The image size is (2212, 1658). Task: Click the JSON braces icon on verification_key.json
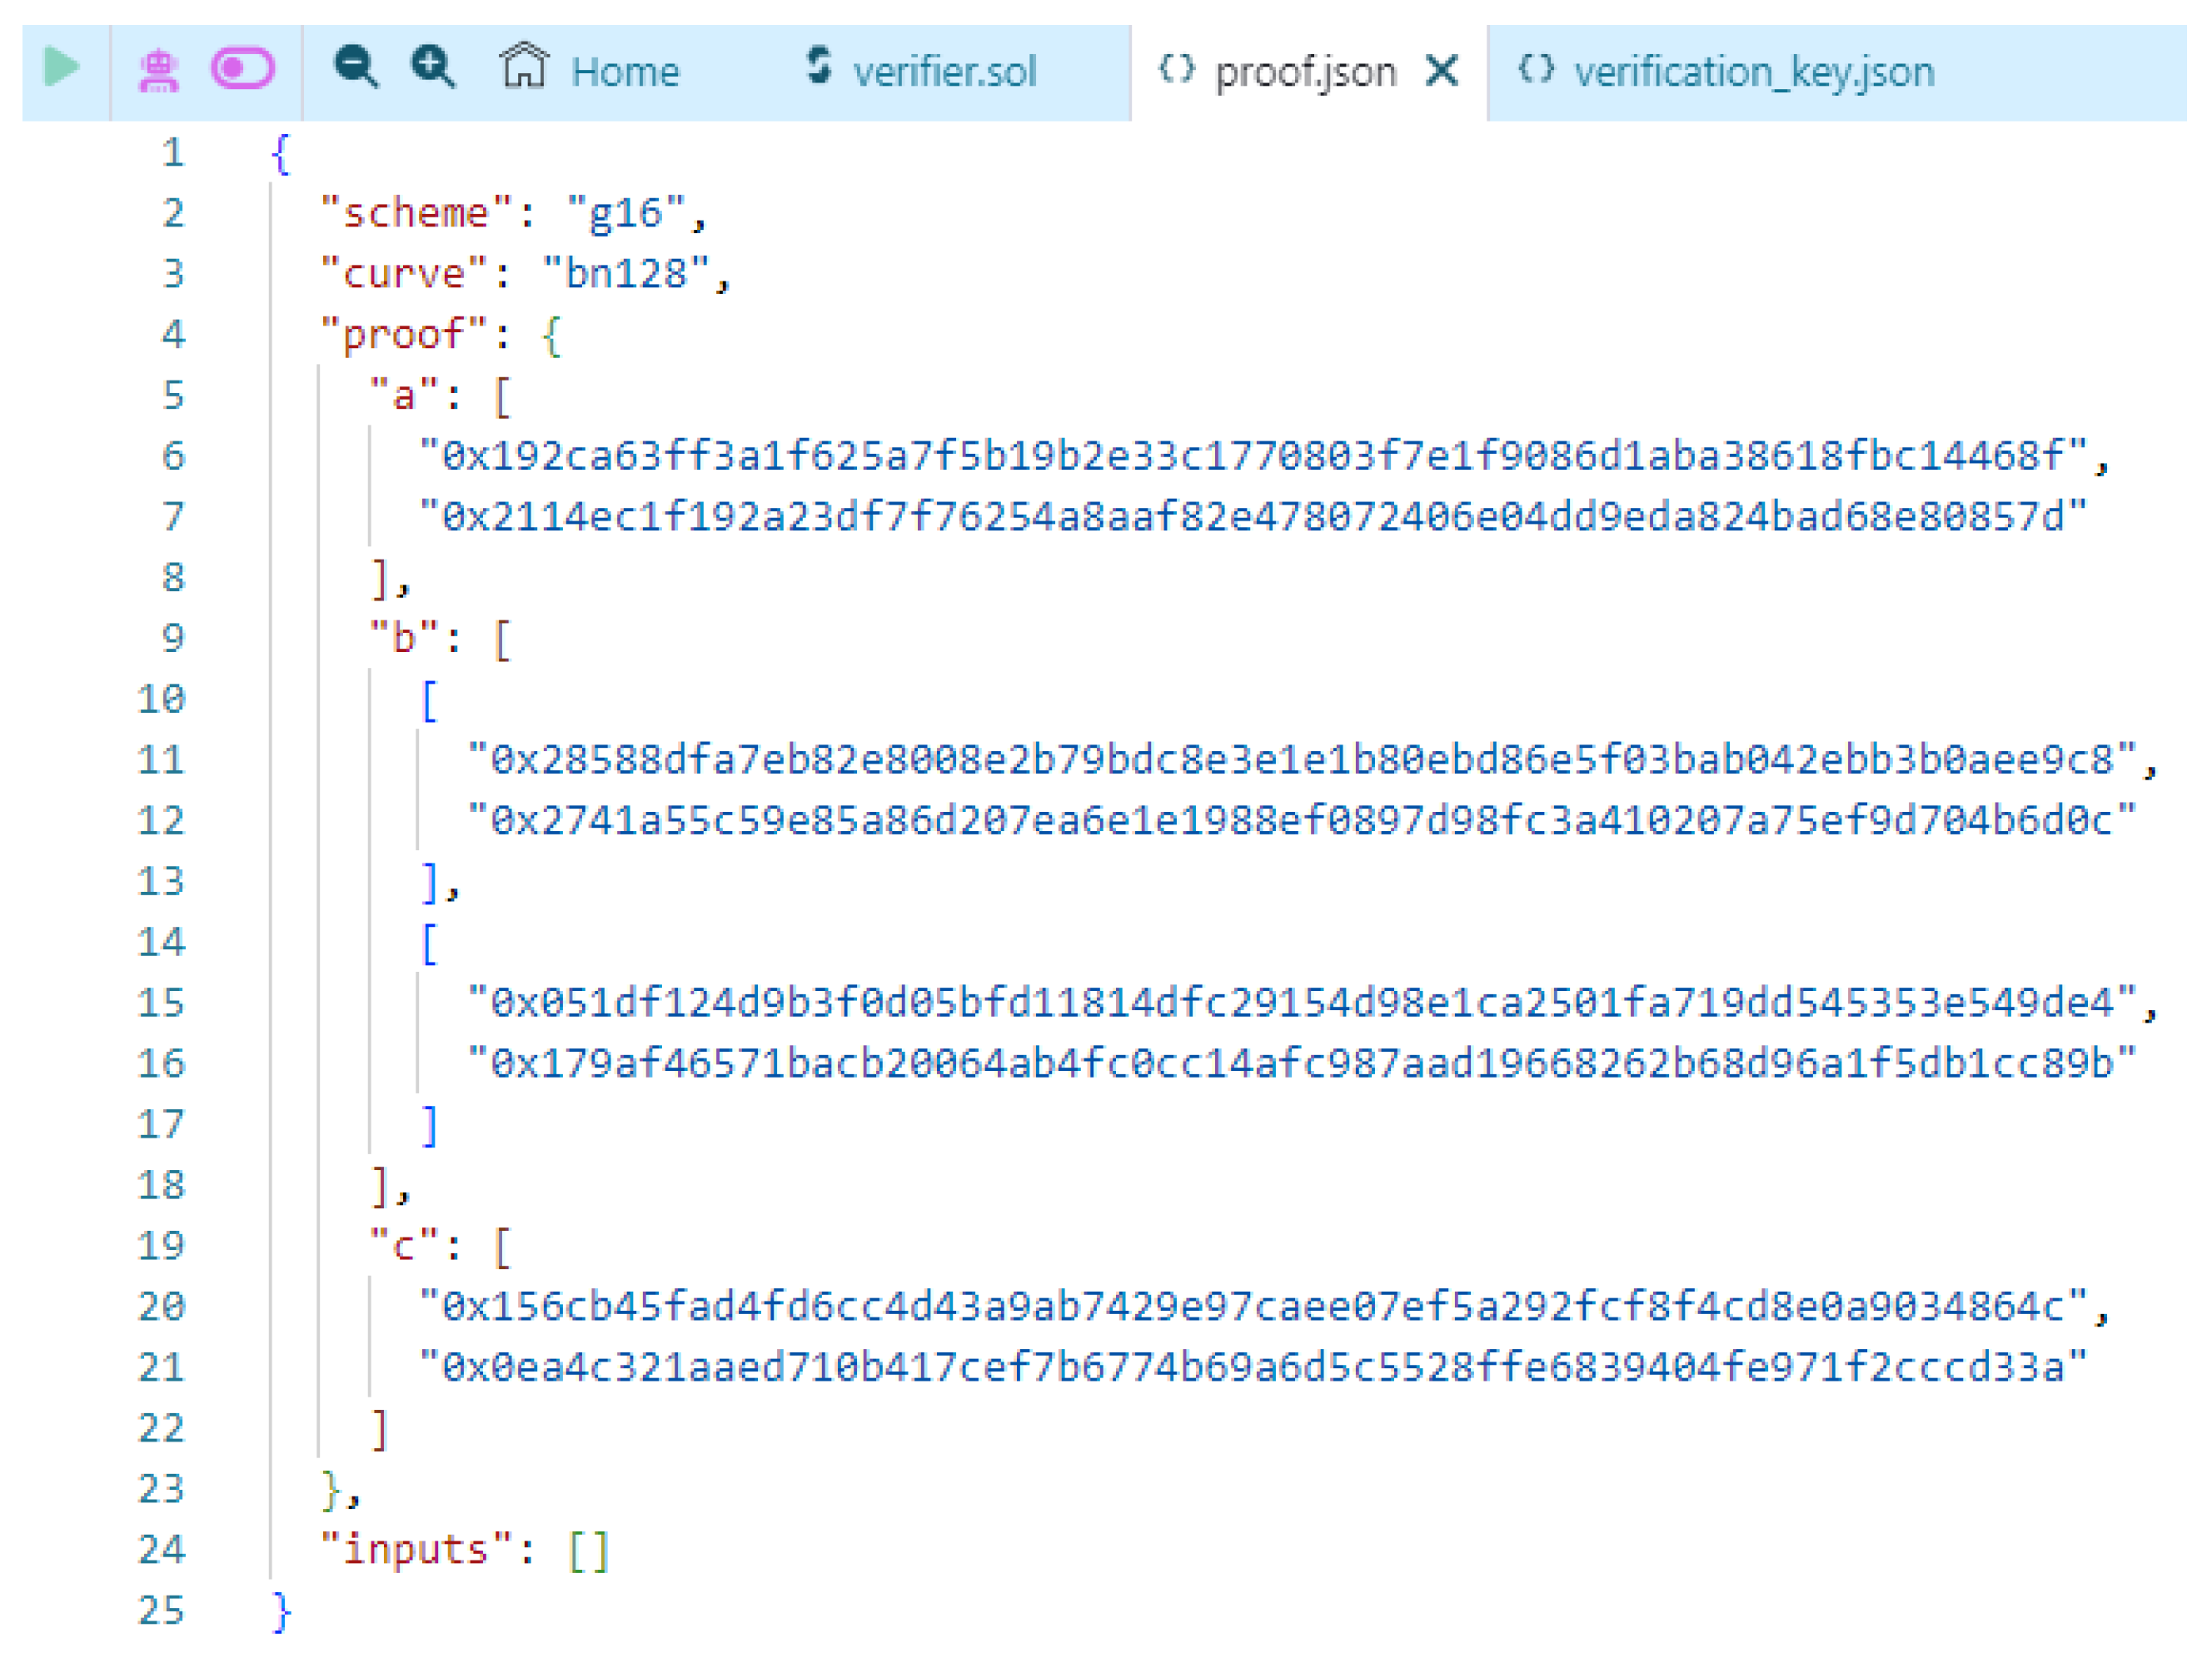click(x=1535, y=69)
